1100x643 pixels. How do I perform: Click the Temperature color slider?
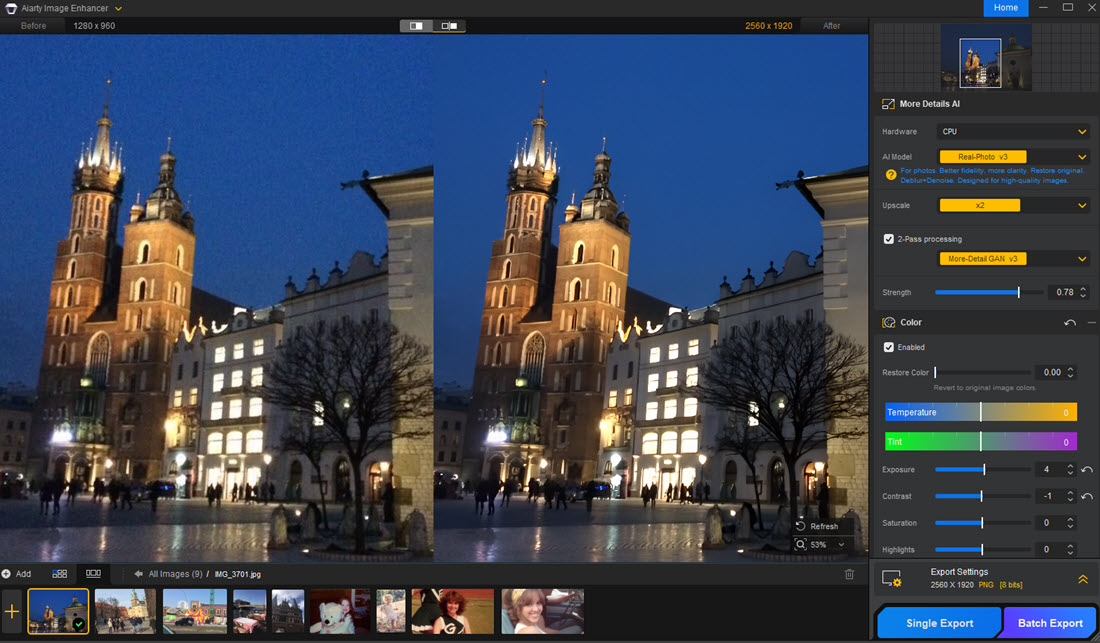[x=980, y=412]
